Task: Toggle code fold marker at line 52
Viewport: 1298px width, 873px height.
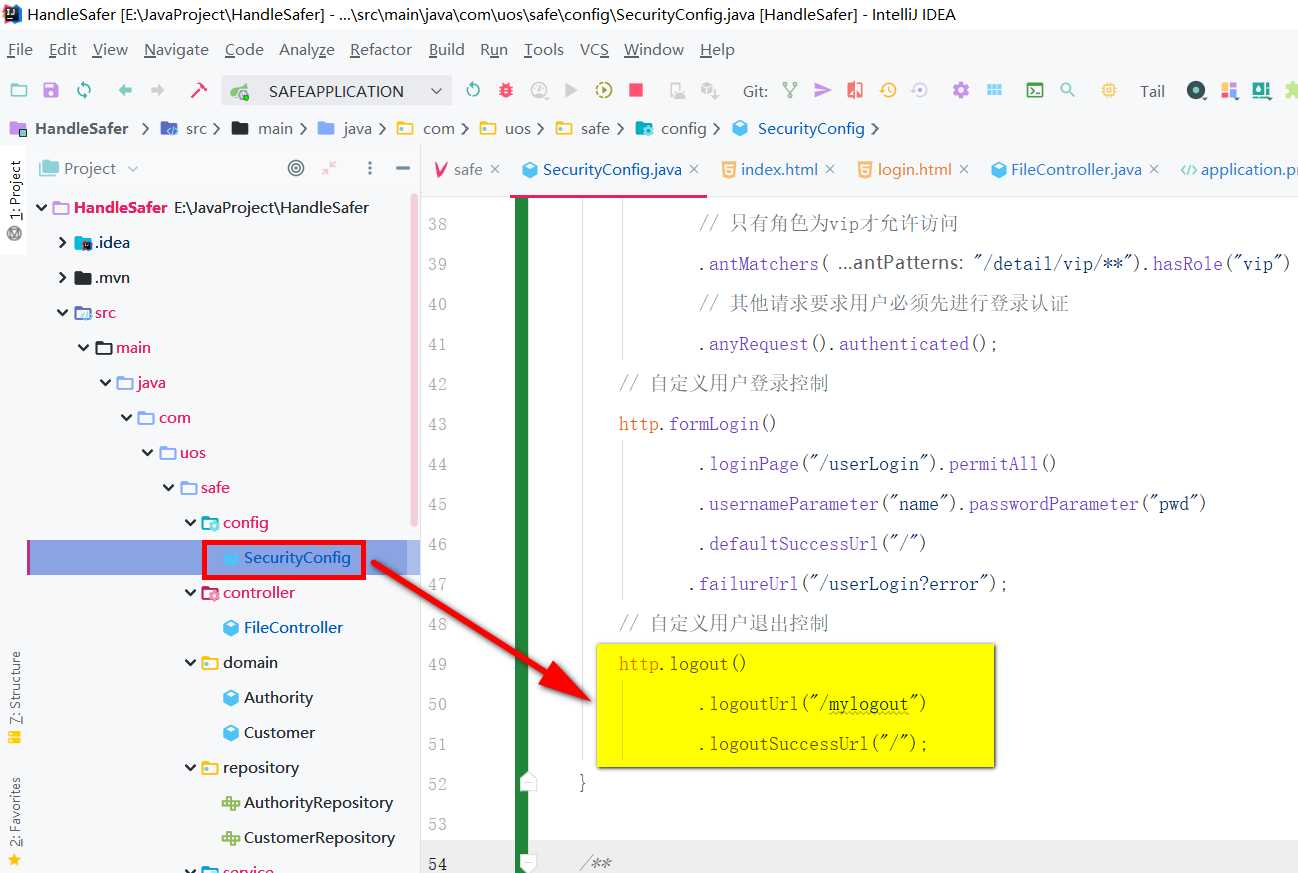Action: pyautogui.click(x=528, y=782)
